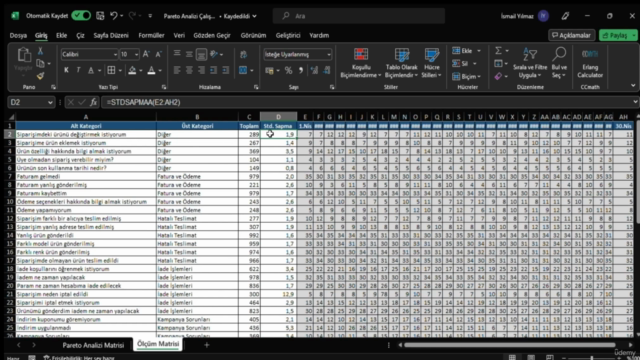This screenshot has width=640, height=360.
Task: Click the horizontal scrollbar at bottom
Action: pos(509,345)
